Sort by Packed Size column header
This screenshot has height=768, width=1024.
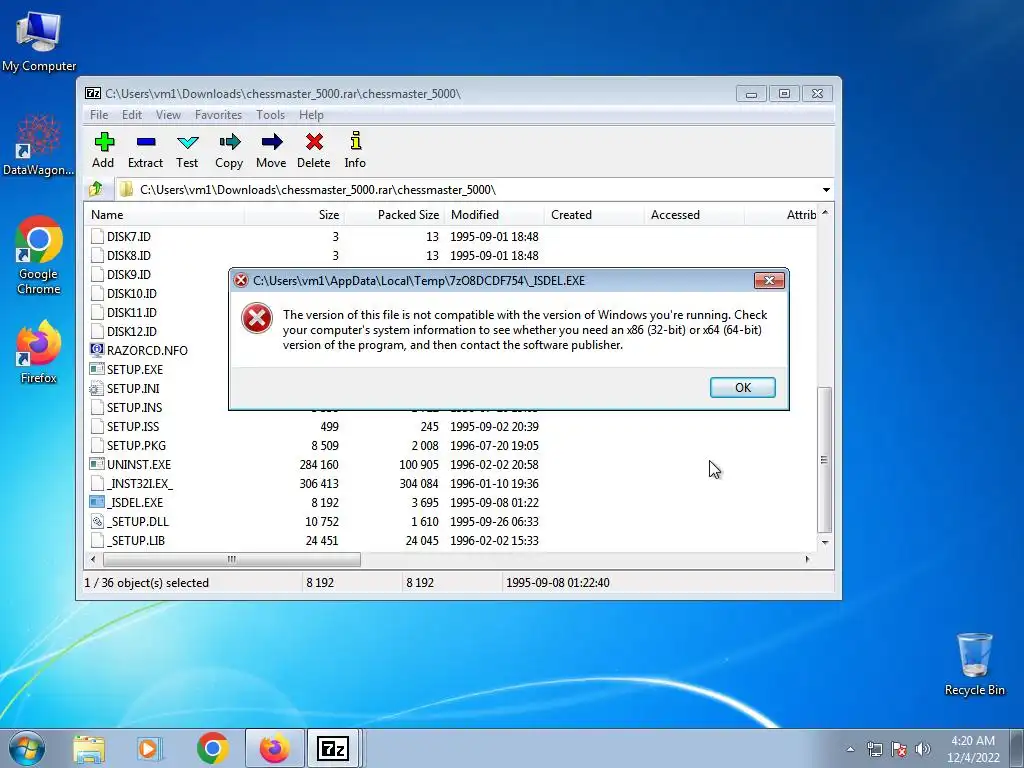coord(394,215)
